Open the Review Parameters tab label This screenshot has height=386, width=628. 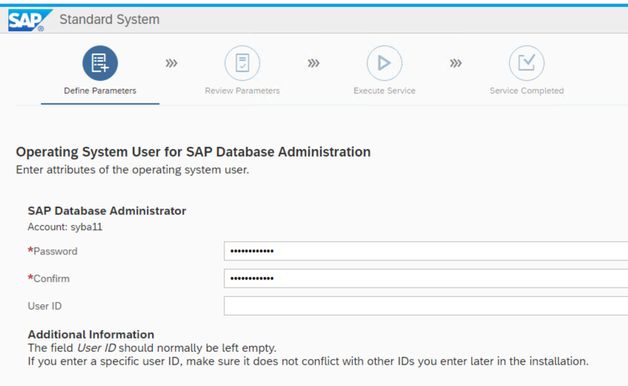[242, 91]
